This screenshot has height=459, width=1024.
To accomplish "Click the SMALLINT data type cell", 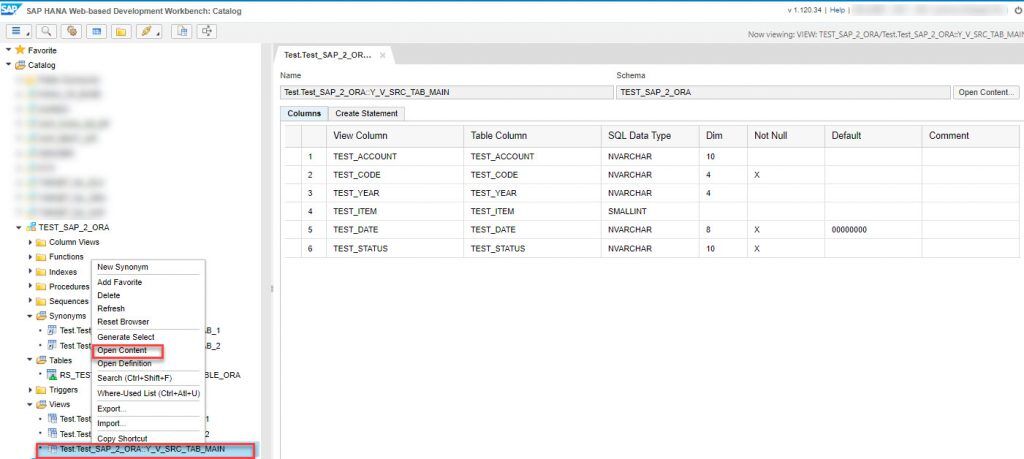I will click(x=650, y=212).
